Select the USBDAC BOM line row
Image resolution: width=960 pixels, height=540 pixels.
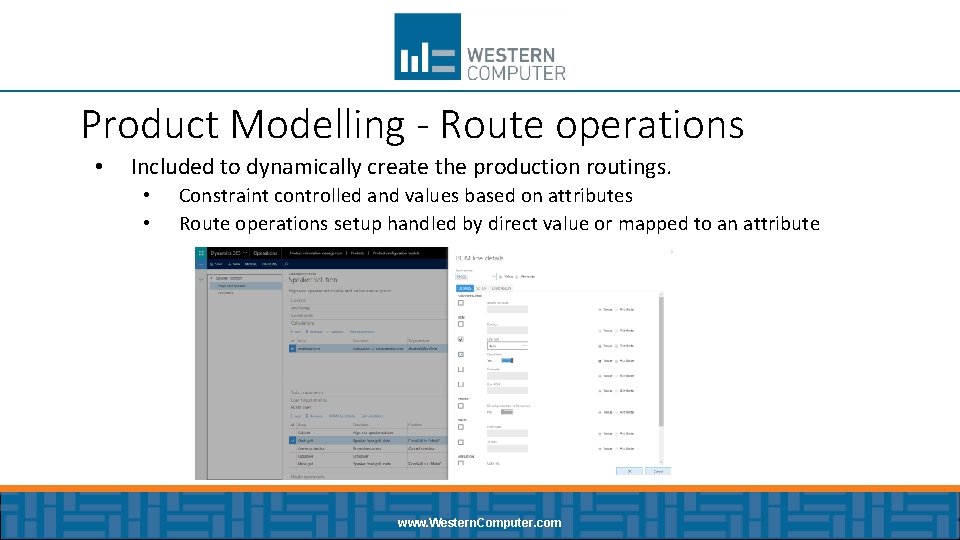pos(368,456)
